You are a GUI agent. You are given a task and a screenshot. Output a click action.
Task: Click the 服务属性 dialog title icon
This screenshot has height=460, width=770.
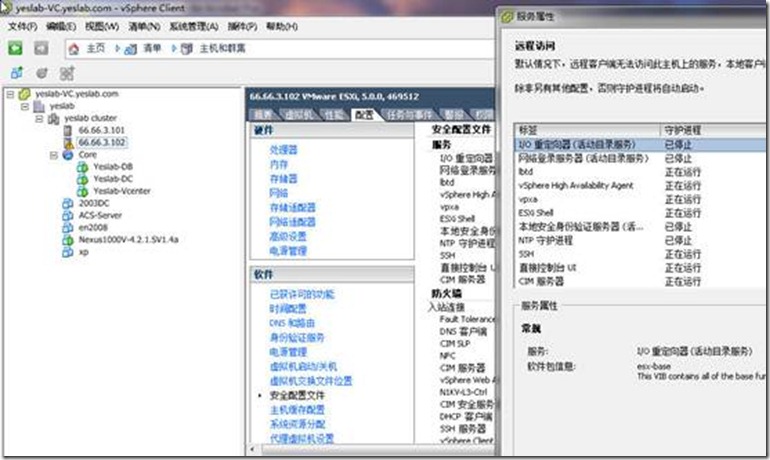(507, 17)
